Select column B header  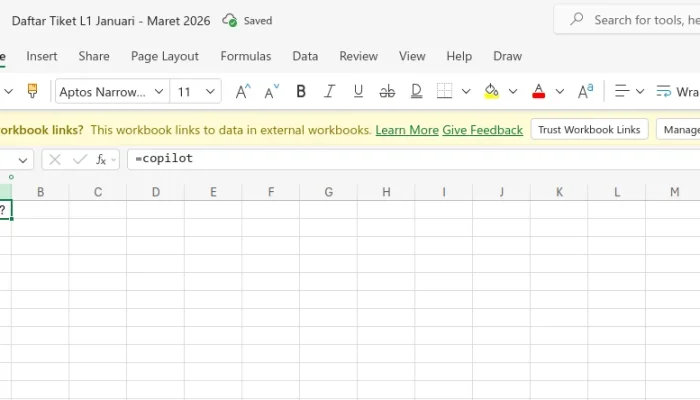(x=40, y=192)
